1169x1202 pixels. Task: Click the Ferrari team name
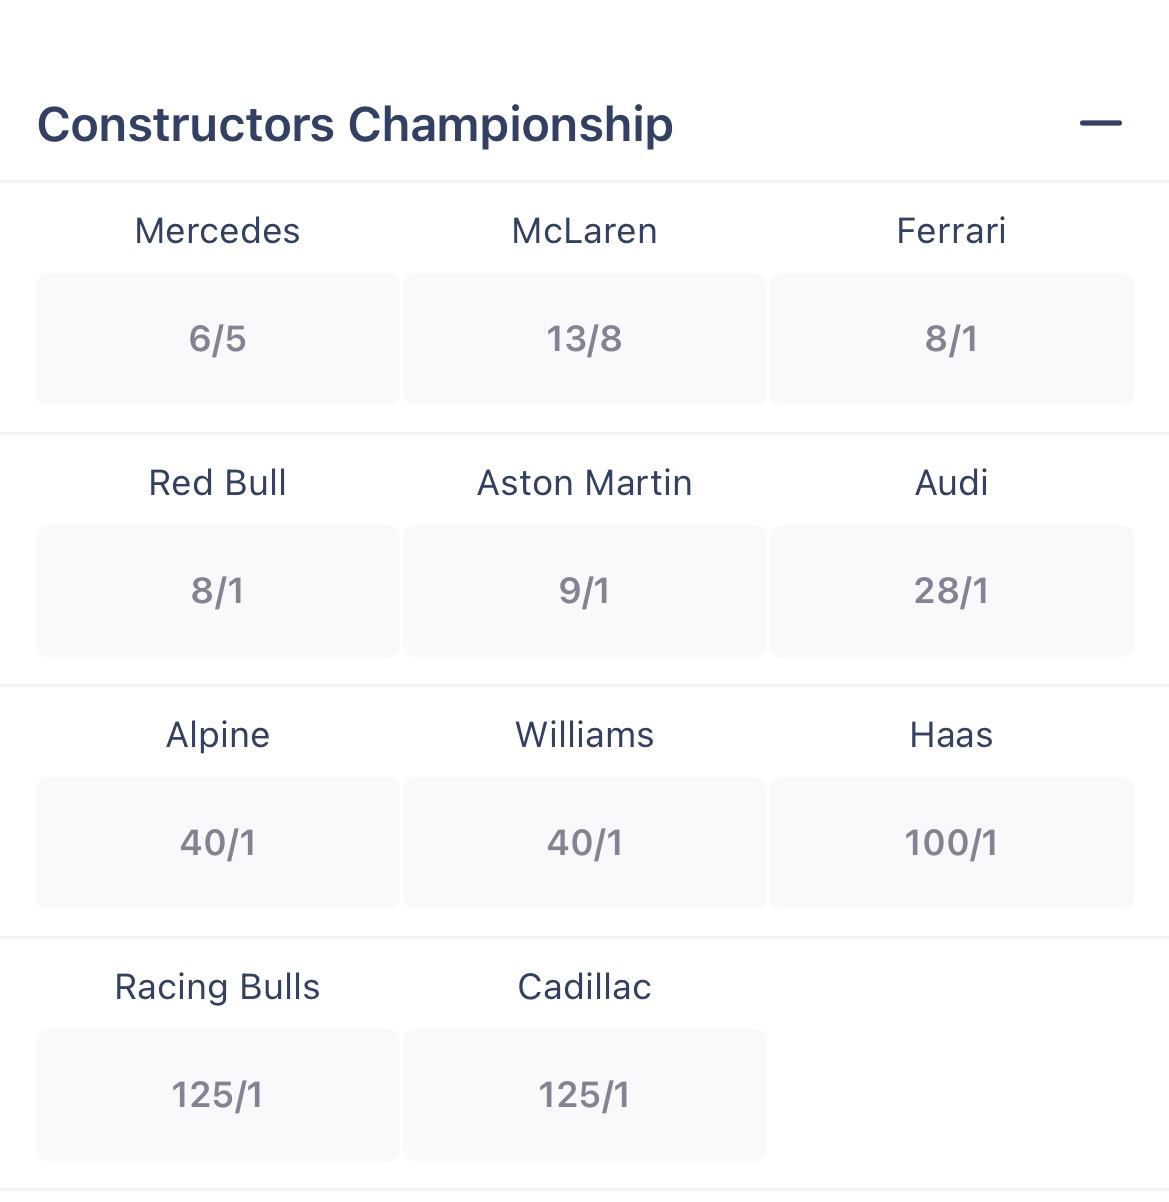pos(951,231)
